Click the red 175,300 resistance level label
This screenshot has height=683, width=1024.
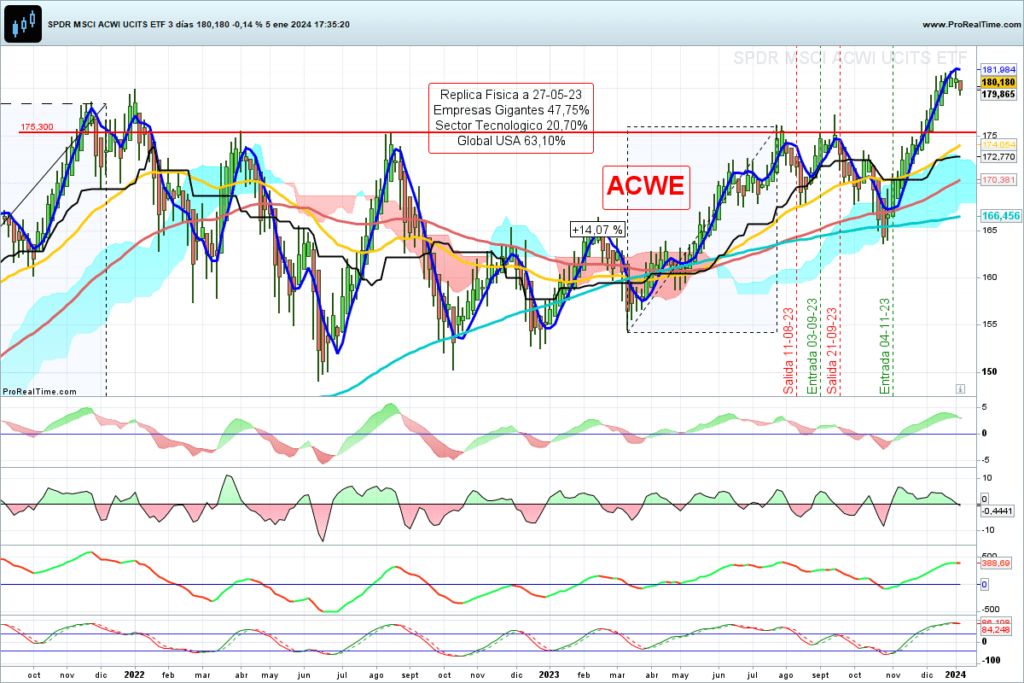coord(37,127)
